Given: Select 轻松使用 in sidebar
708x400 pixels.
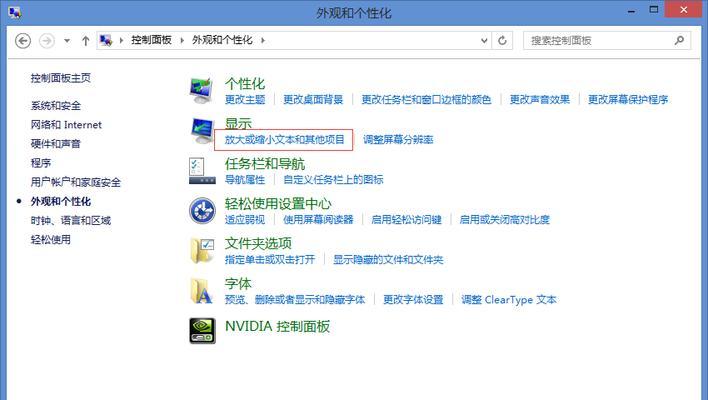Looking at the screenshot, I should [x=51, y=239].
